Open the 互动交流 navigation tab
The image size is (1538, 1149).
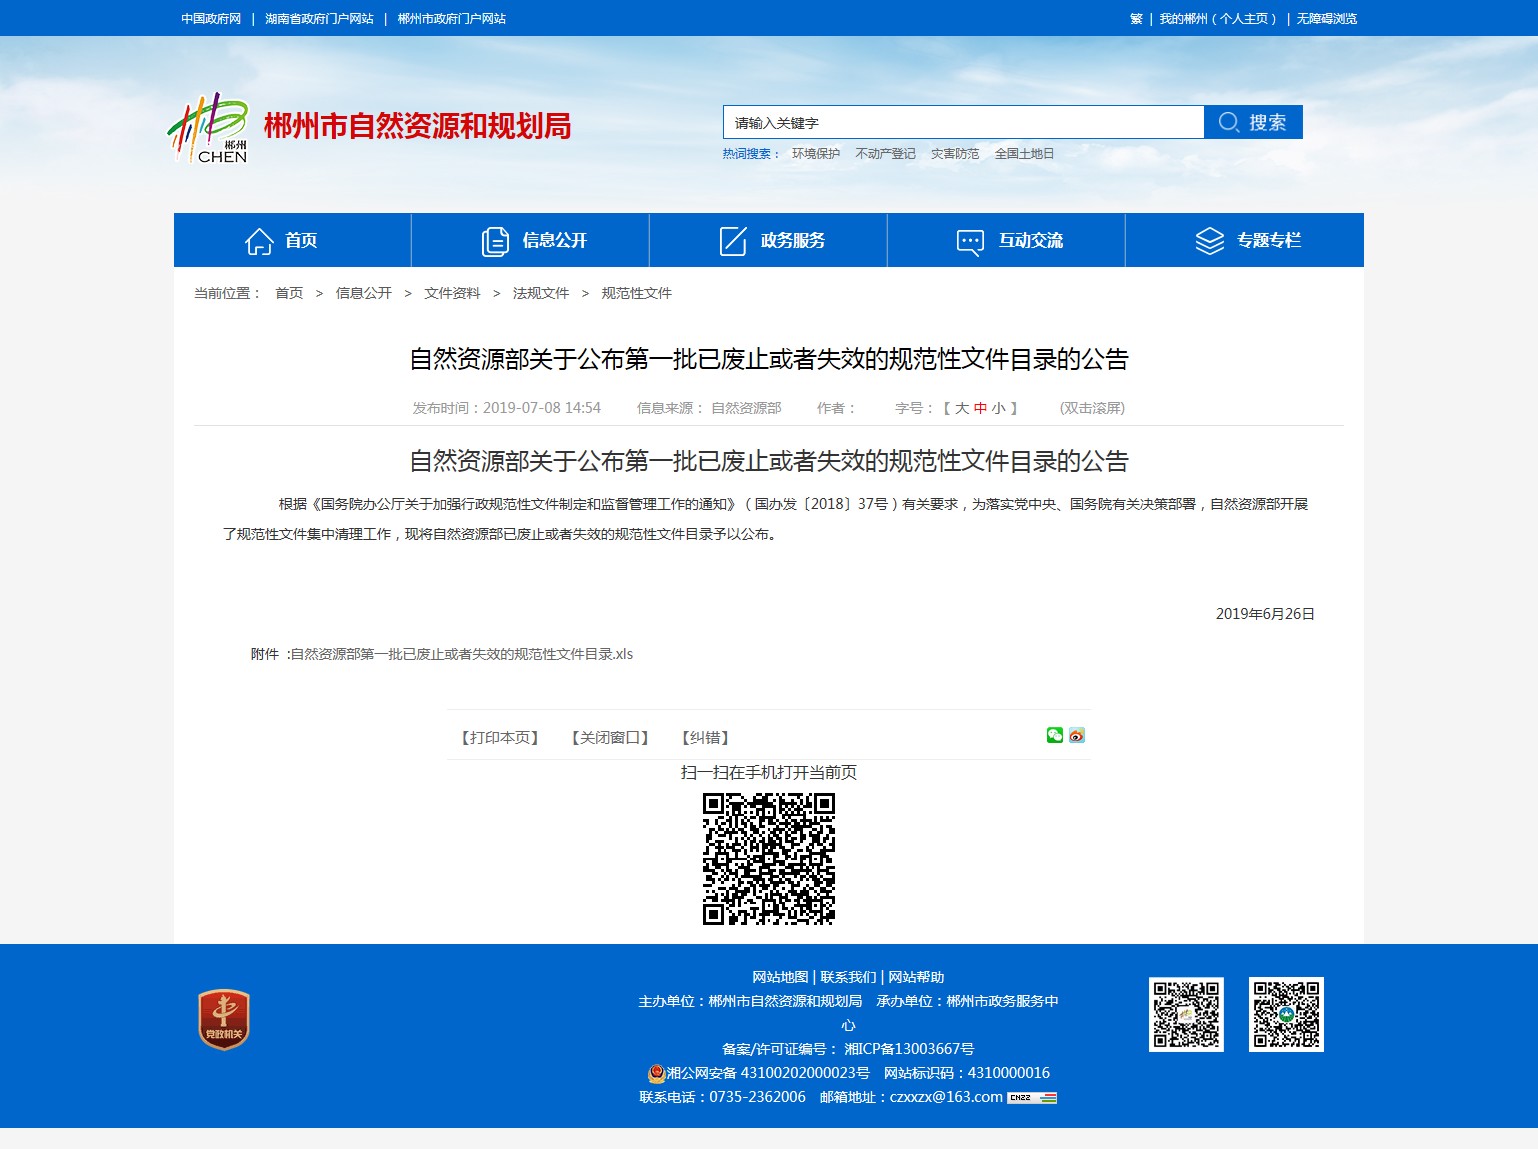pos(1007,240)
